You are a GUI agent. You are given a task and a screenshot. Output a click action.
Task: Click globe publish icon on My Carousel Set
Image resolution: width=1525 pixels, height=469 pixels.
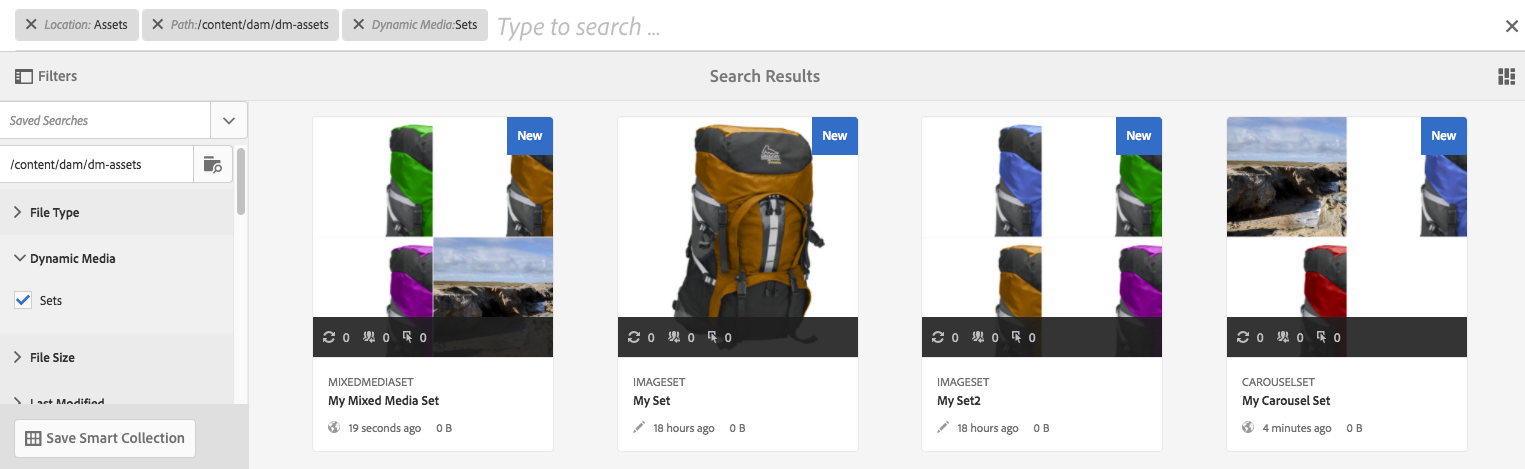pyautogui.click(x=1248, y=427)
